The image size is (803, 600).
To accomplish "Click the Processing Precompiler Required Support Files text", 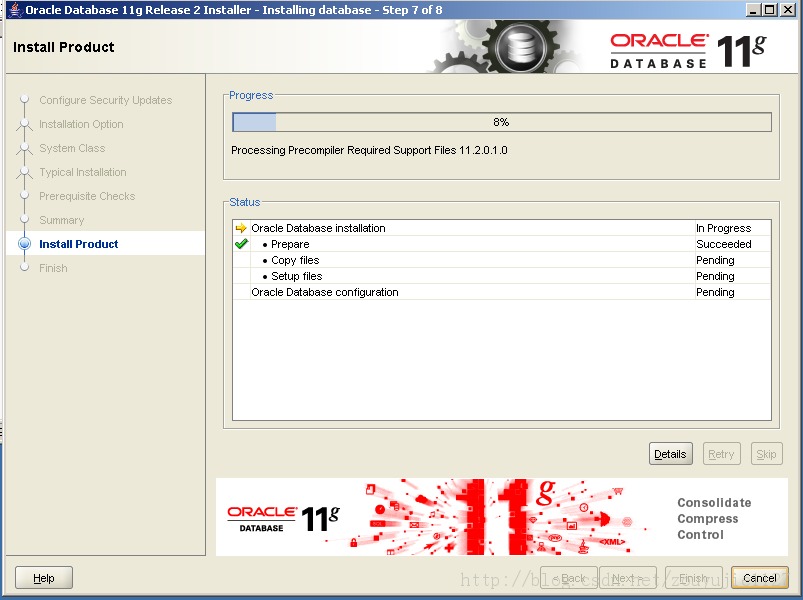I will pos(369,150).
